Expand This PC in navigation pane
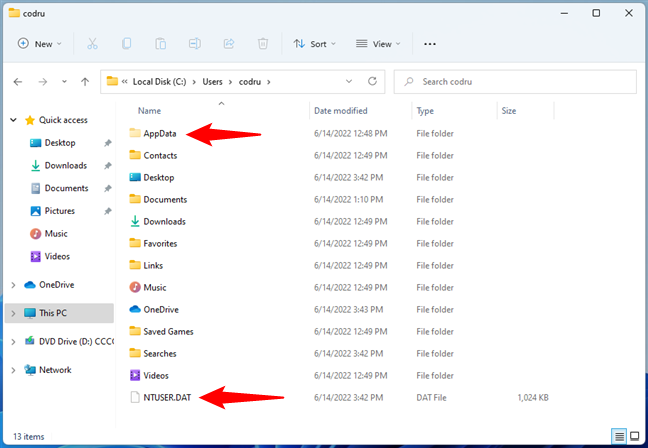648x448 pixels. pos(13,313)
